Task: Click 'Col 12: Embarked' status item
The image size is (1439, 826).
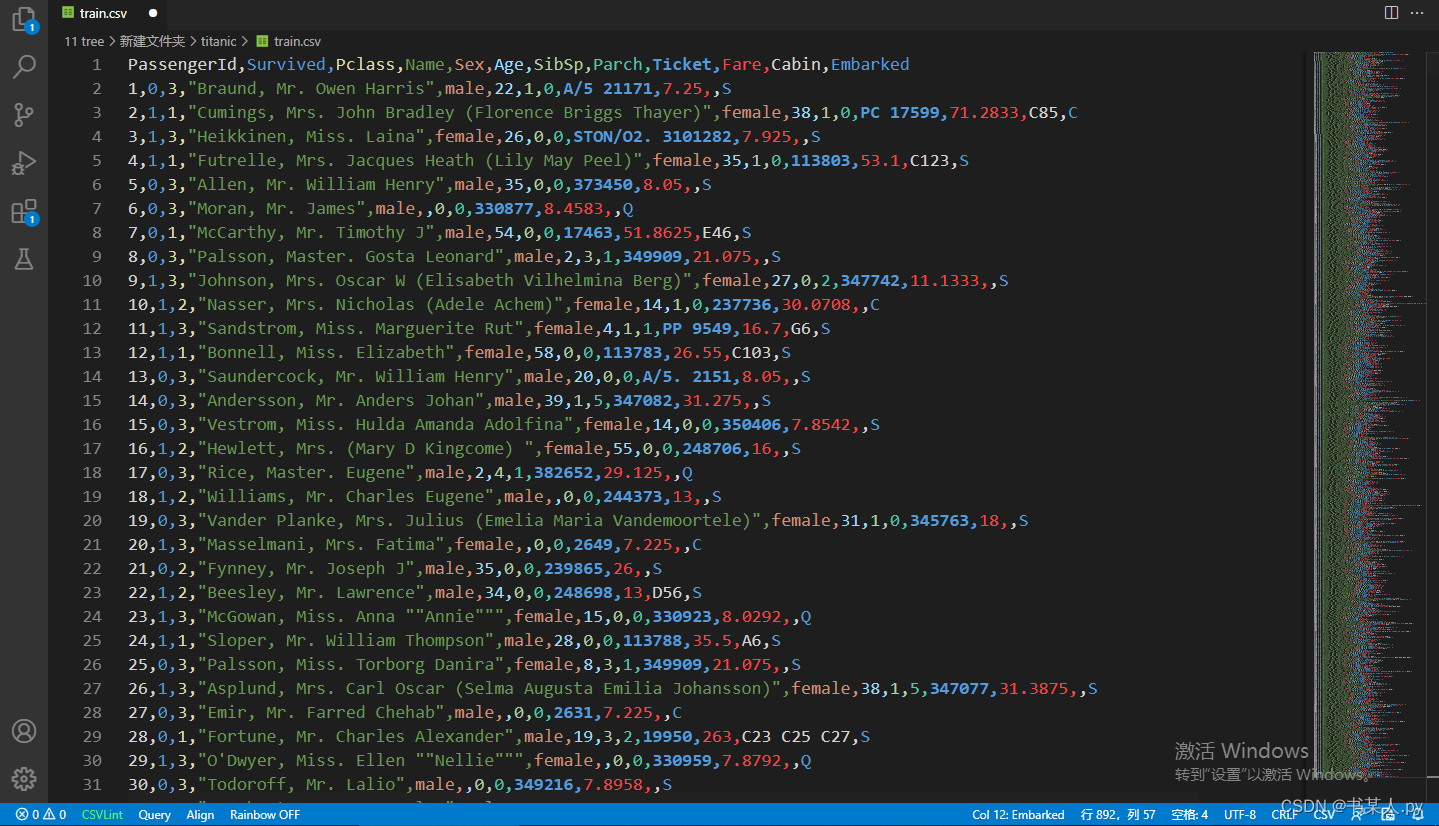Action: [1018, 815]
